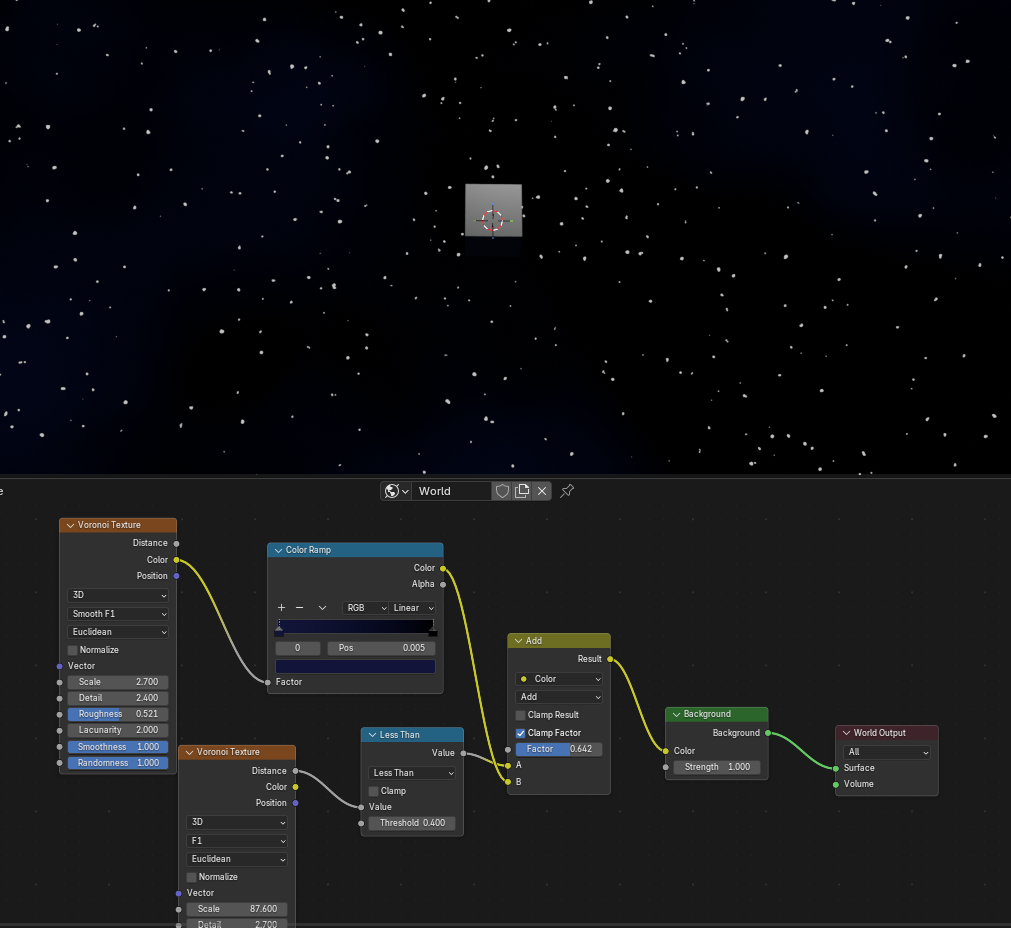The height and width of the screenshot is (928, 1011).
Task: Click the Strength 1.000 field on Background node
Action: point(717,767)
